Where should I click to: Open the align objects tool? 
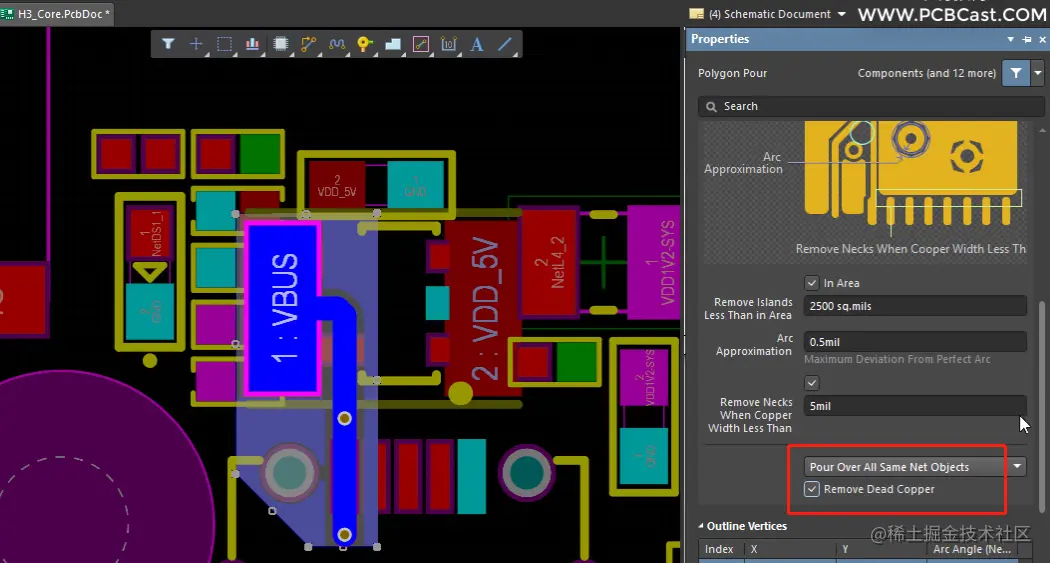[252, 44]
